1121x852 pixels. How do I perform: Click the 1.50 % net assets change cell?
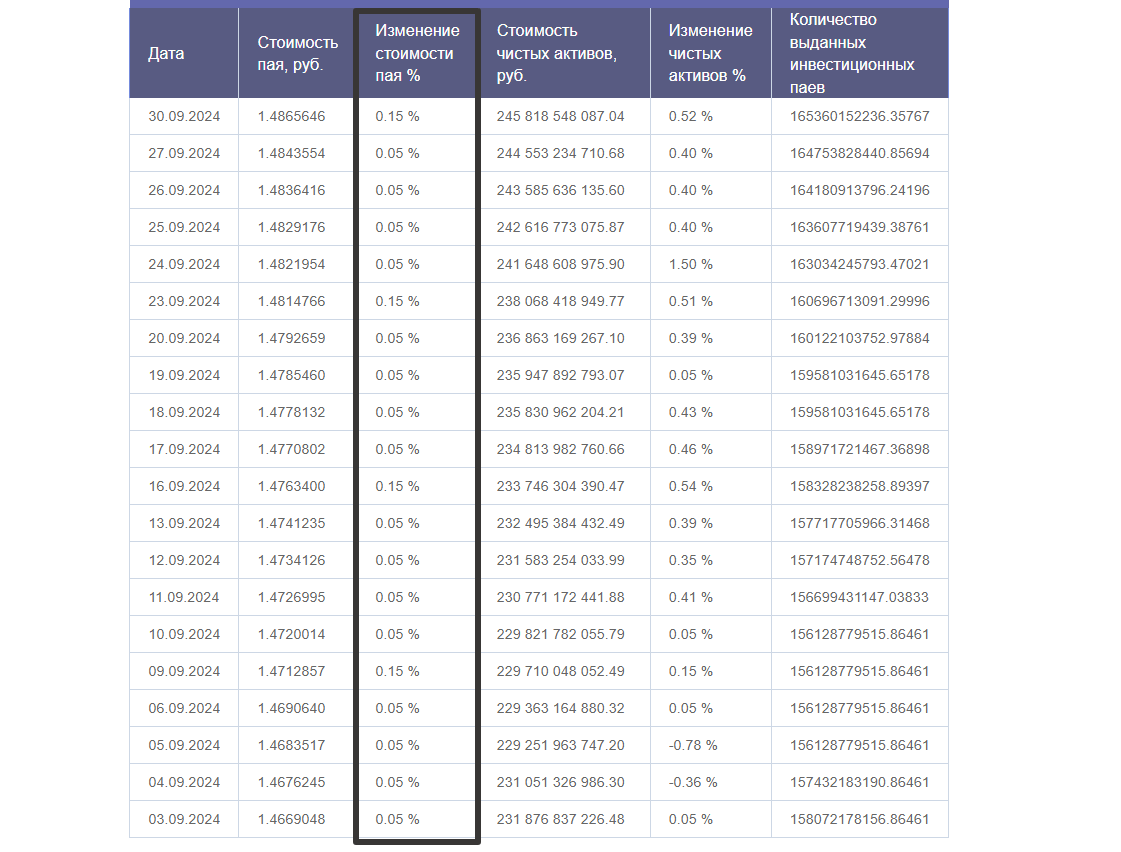(690, 264)
